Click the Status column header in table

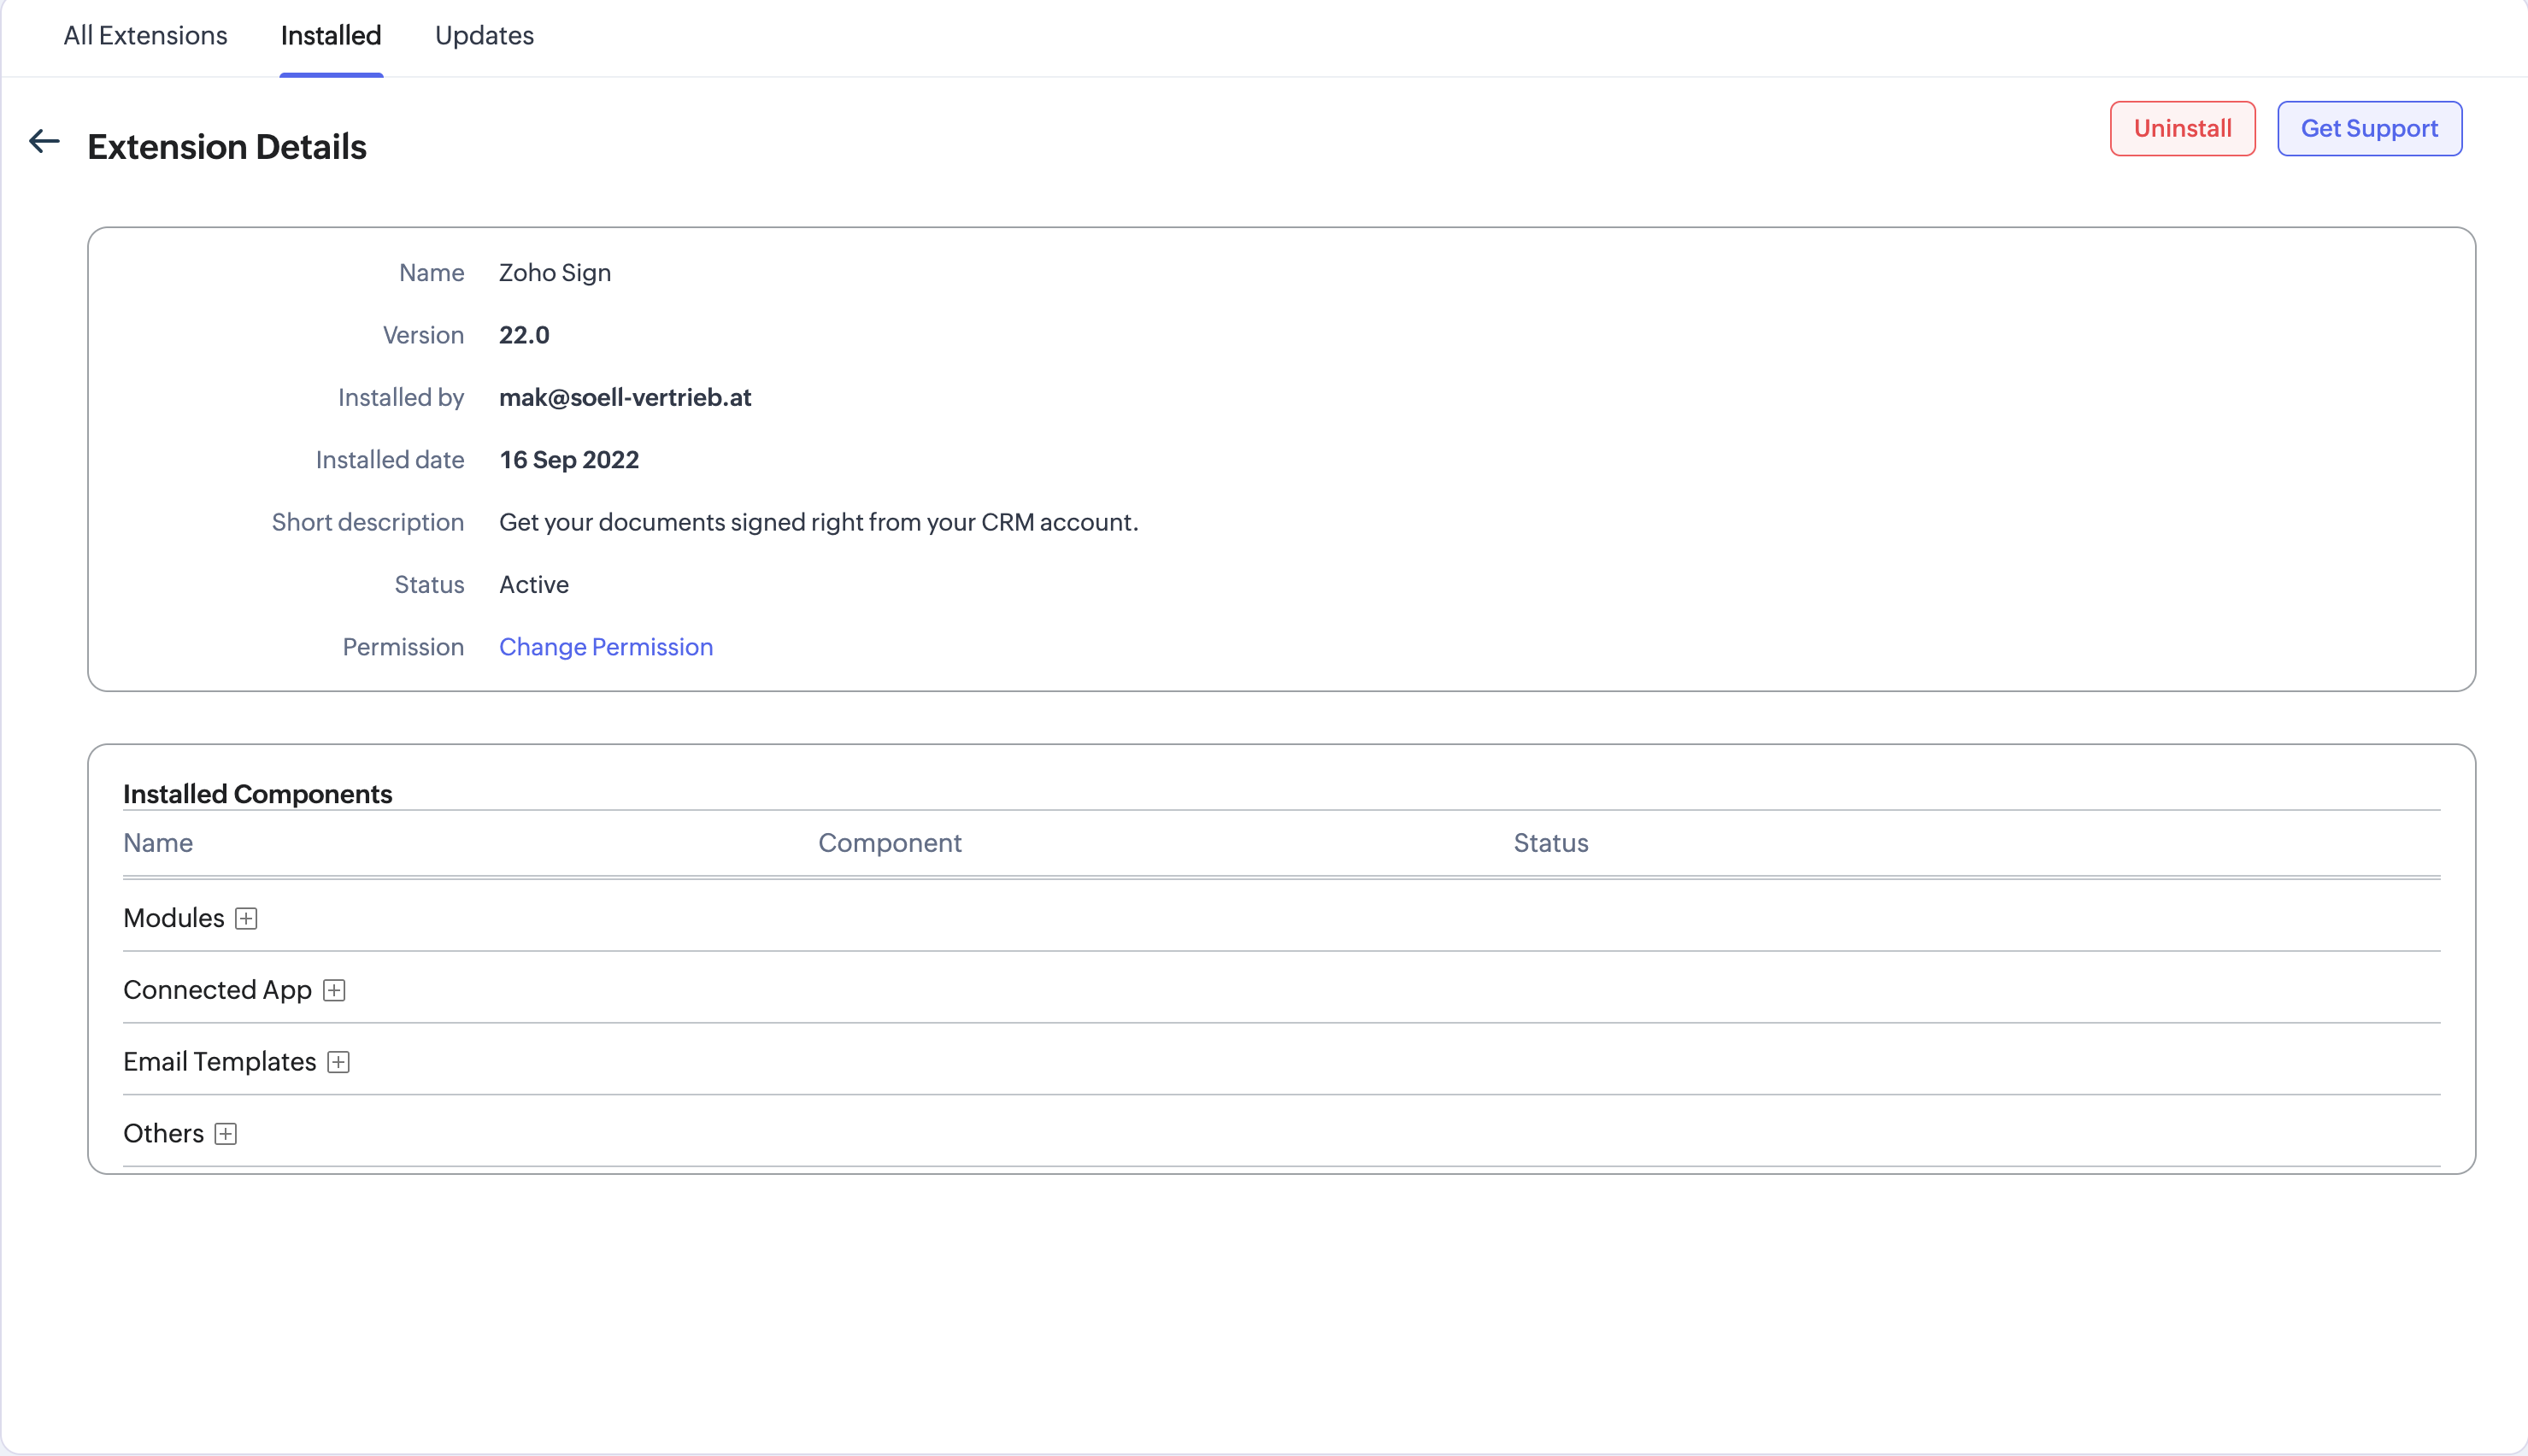pos(1551,843)
